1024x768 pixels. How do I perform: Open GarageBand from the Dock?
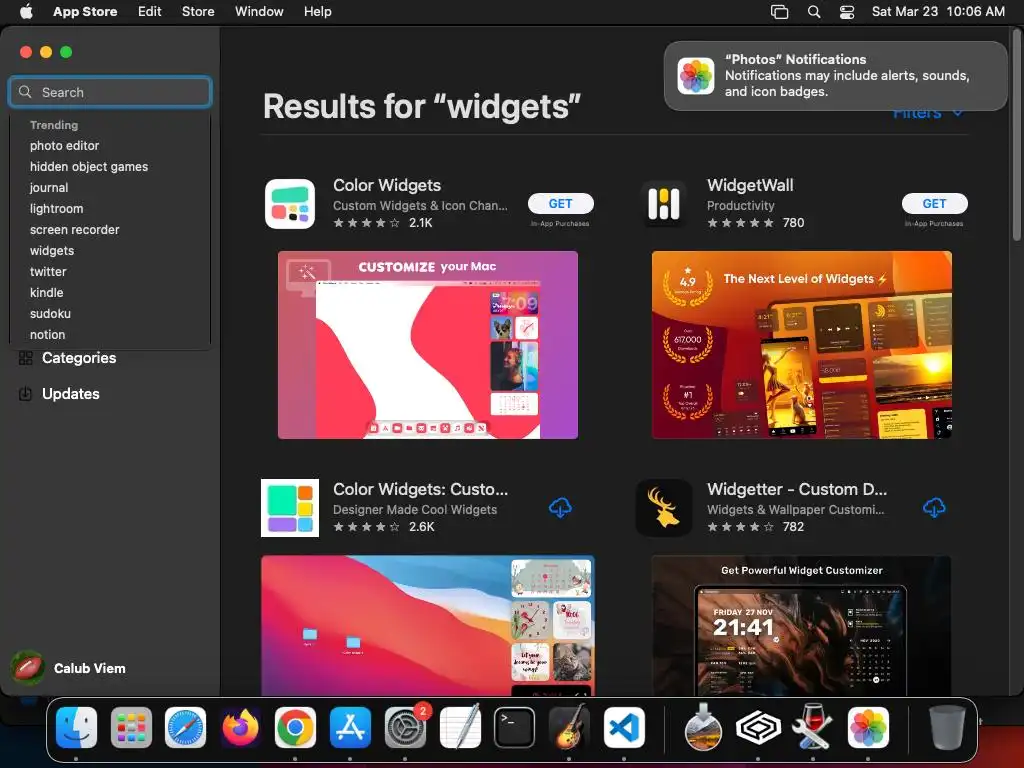pyautogui.click(x=569, y=728)
